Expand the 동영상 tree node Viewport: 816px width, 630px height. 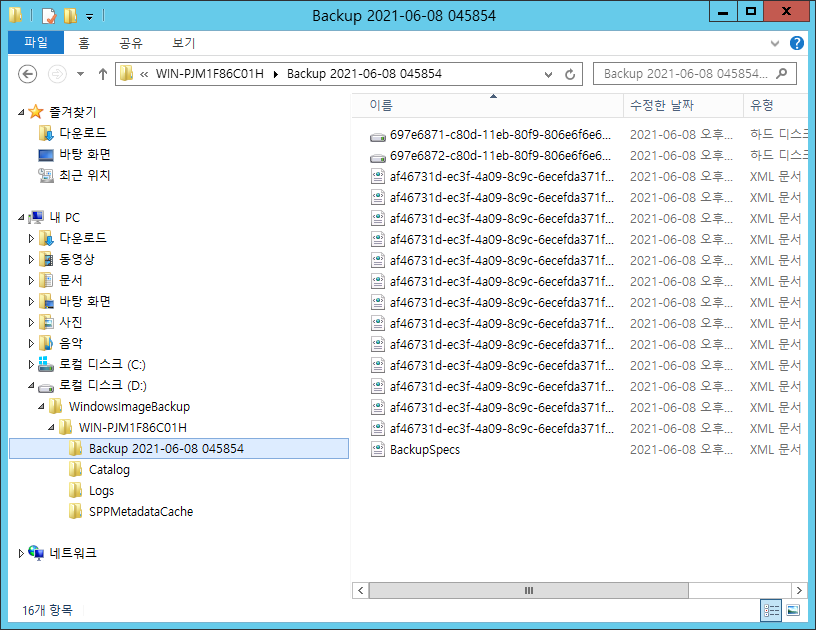[x=31, y=260]
